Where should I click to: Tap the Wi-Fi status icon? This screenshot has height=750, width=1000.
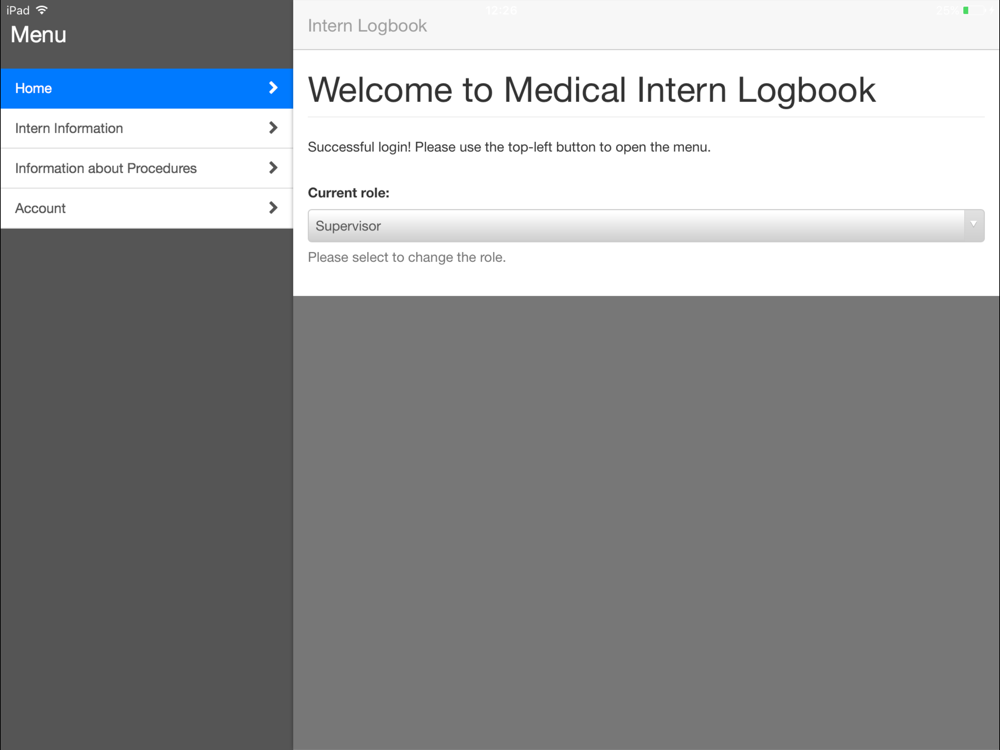point(42,10)
